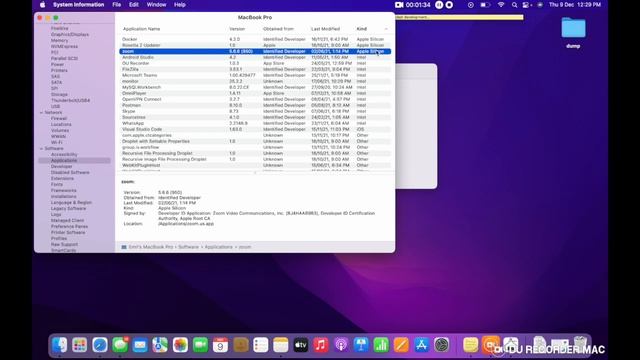Open the Edit menu
The width and height of the screenshot is (640, 360).
point(134,5)
